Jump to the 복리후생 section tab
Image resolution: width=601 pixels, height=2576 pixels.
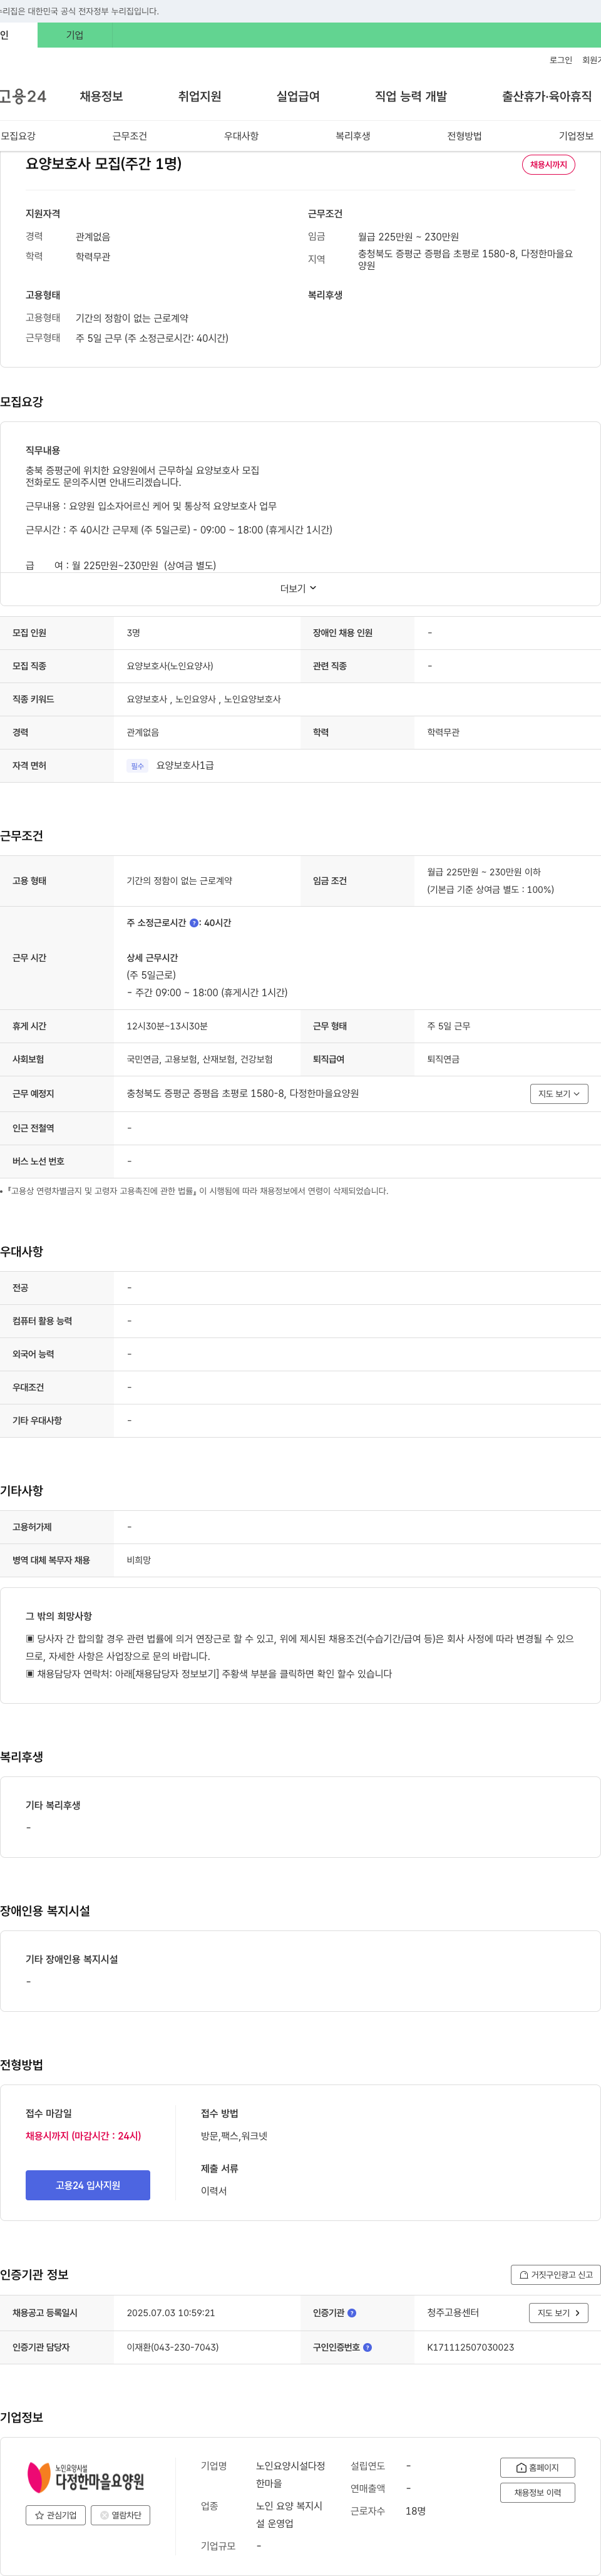click(353, 136)
